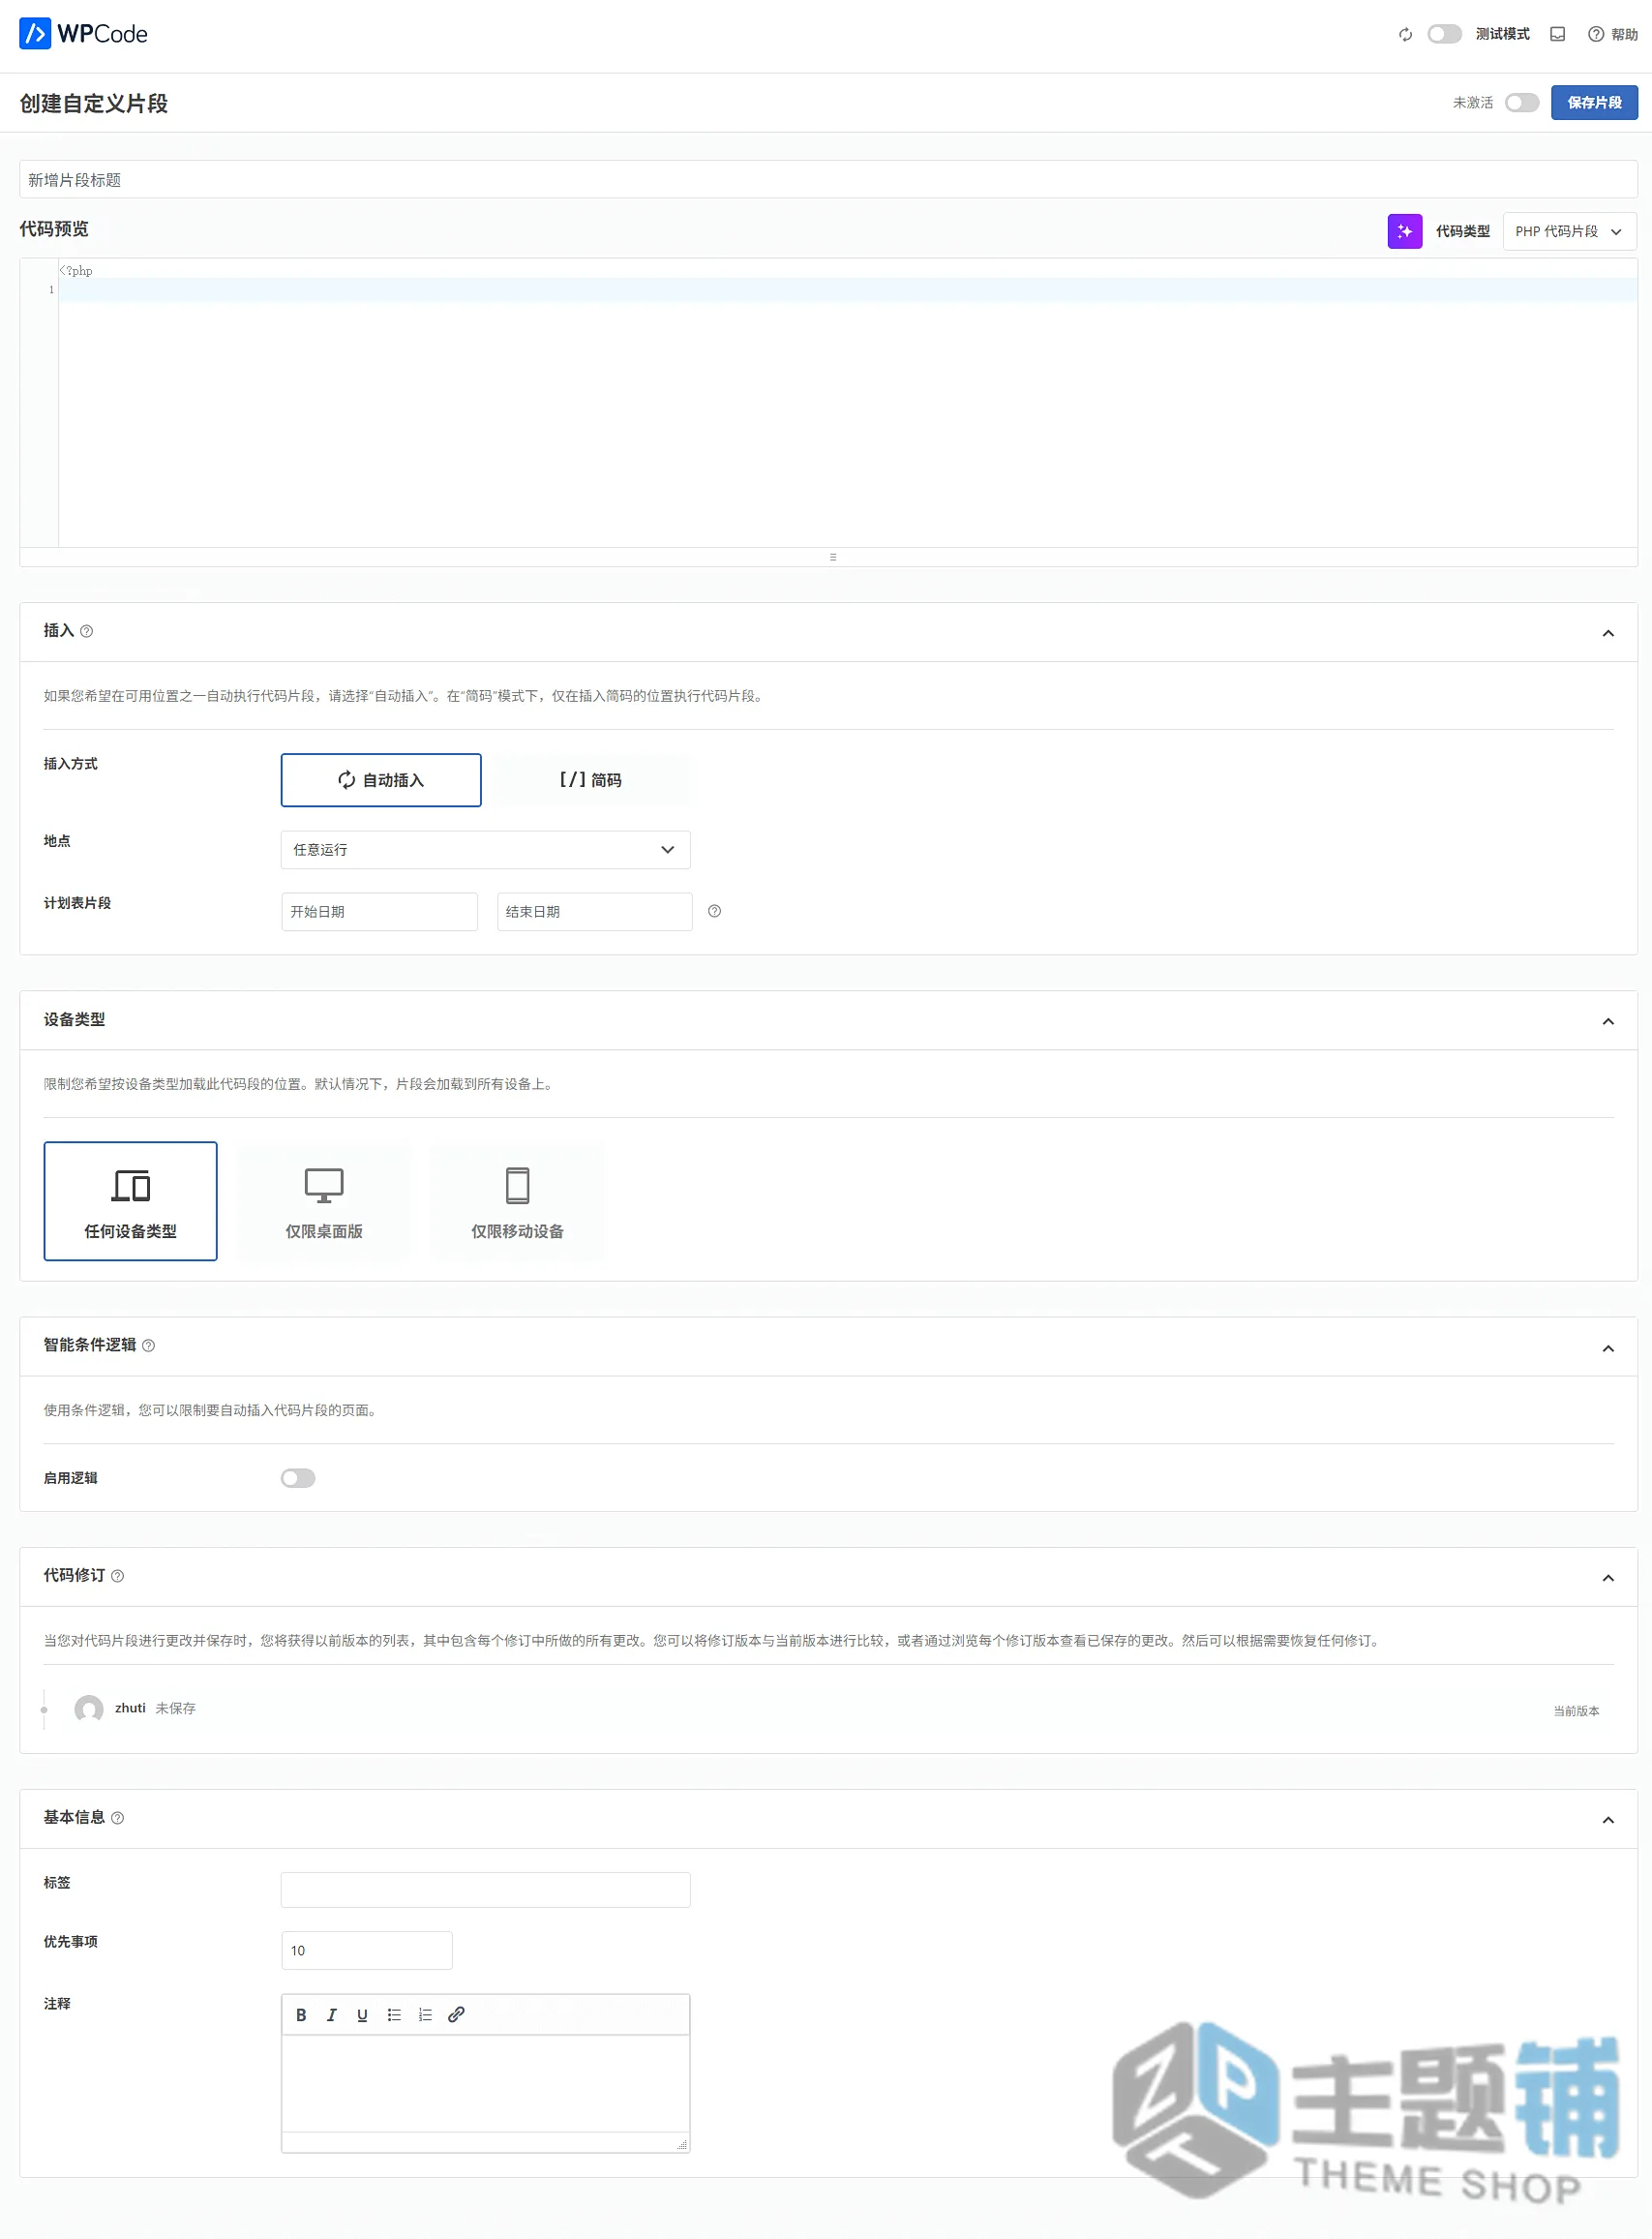
Task: Click the code editor resize handle
Action: click(832, 557)
